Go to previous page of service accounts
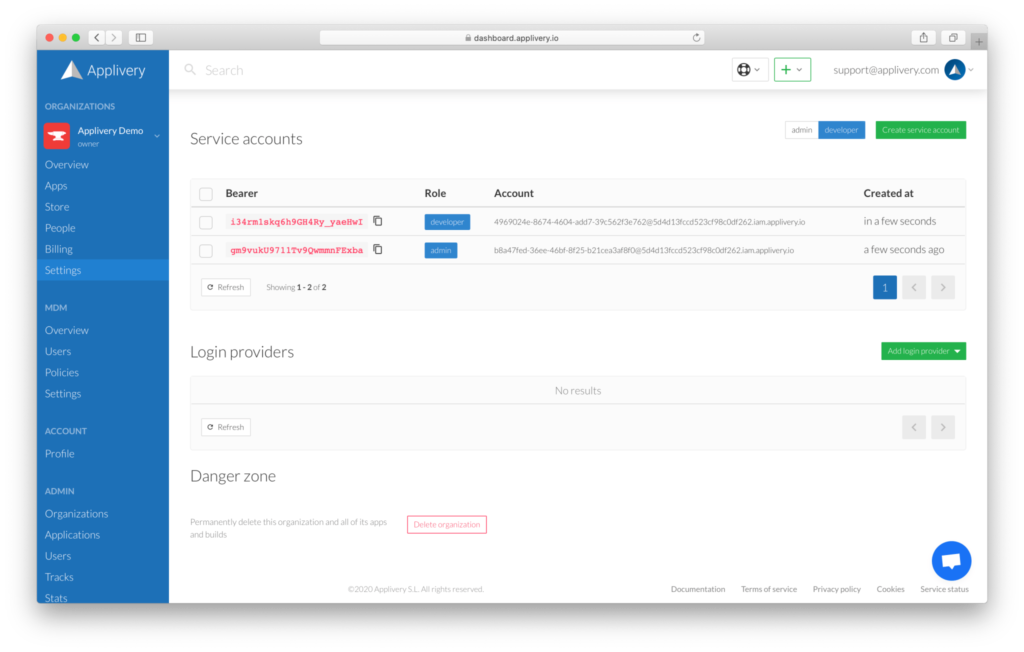 pos(914,287)
